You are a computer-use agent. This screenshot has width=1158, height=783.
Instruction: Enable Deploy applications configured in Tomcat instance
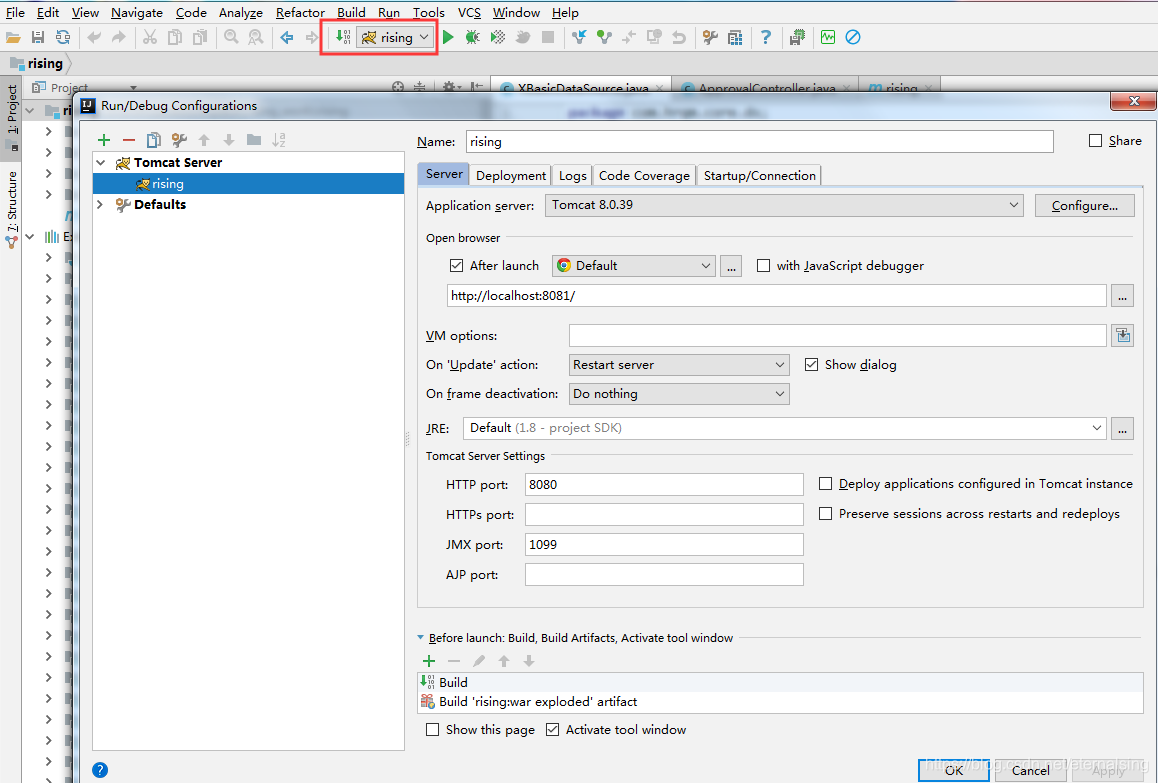(826, 484)
